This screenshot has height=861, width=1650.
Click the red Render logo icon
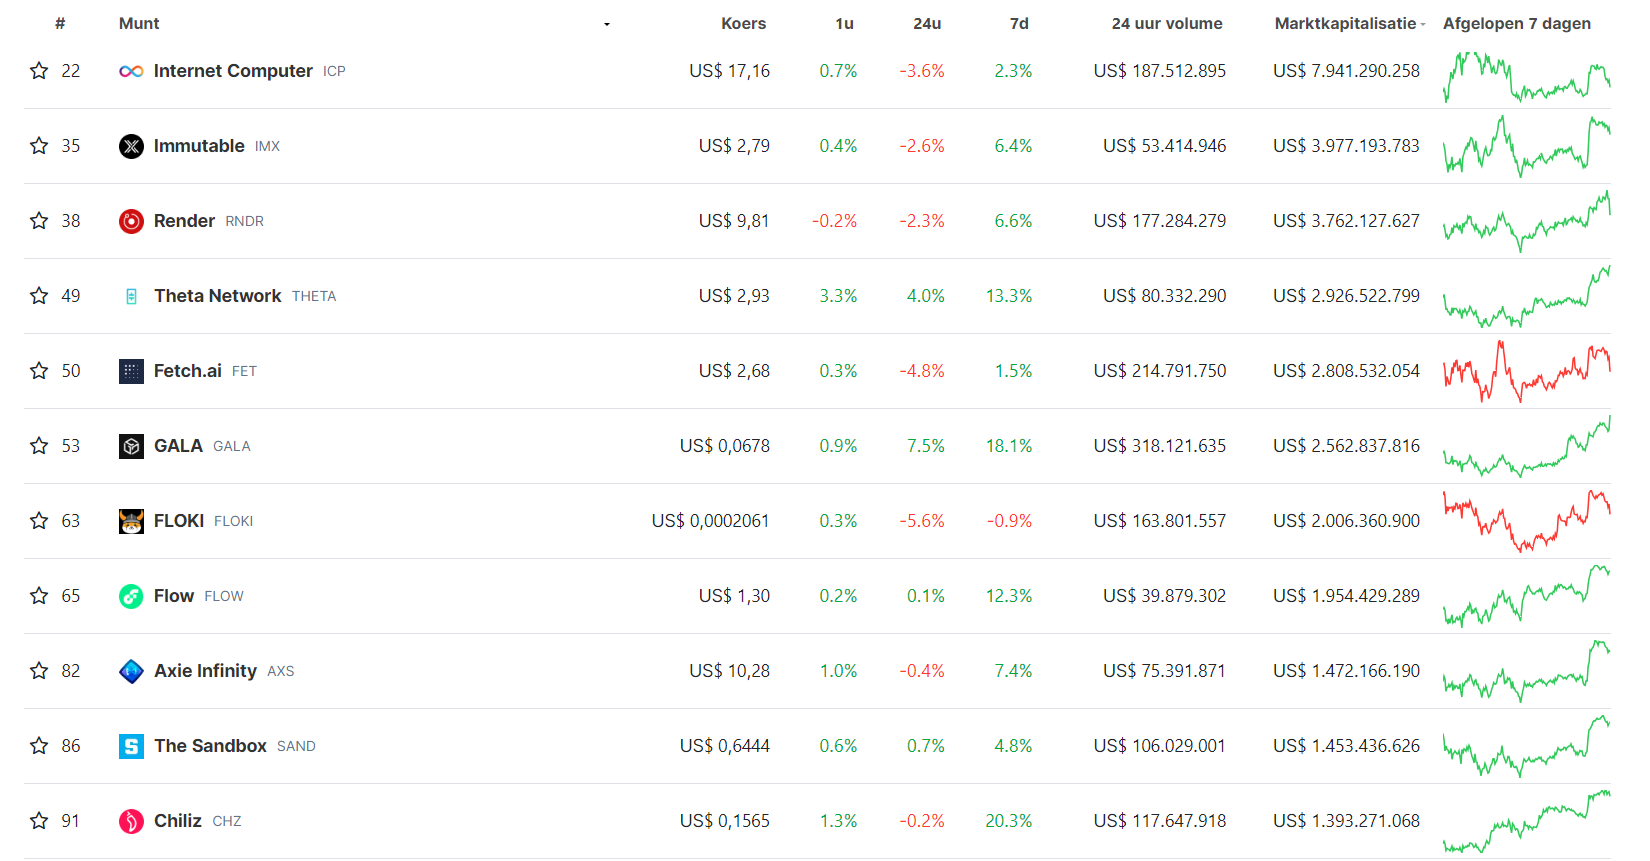[131, 221]
